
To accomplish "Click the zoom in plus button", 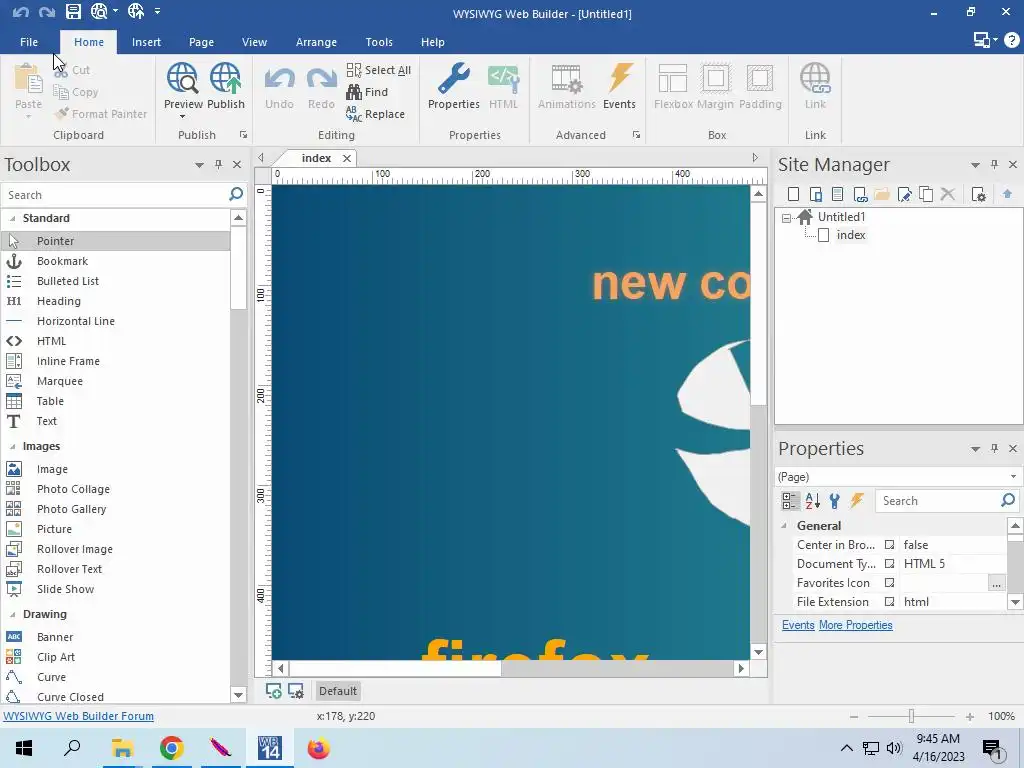I will (x=970, y=716).
